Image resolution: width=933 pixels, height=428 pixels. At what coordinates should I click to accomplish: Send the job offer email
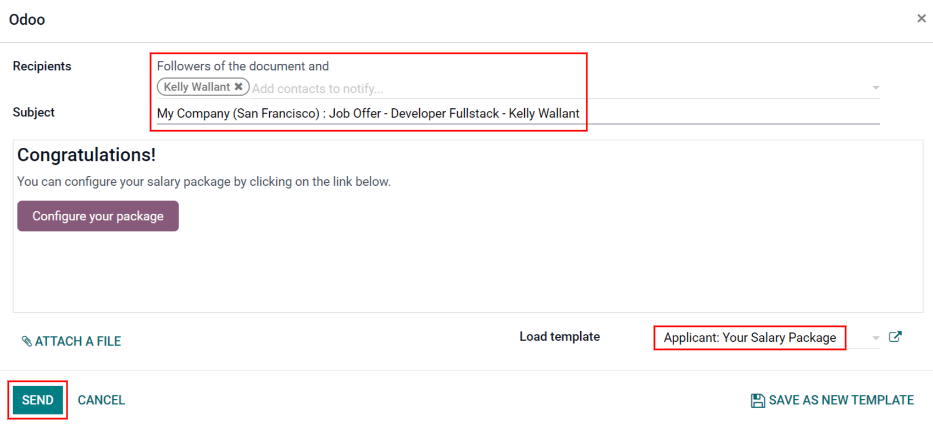(38, 400)
